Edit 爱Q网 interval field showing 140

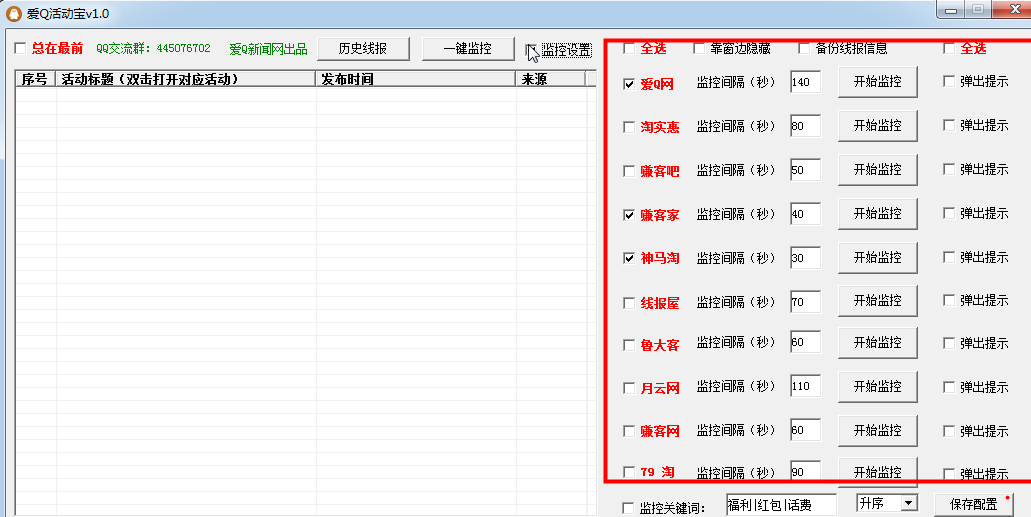tap(805, 82)
